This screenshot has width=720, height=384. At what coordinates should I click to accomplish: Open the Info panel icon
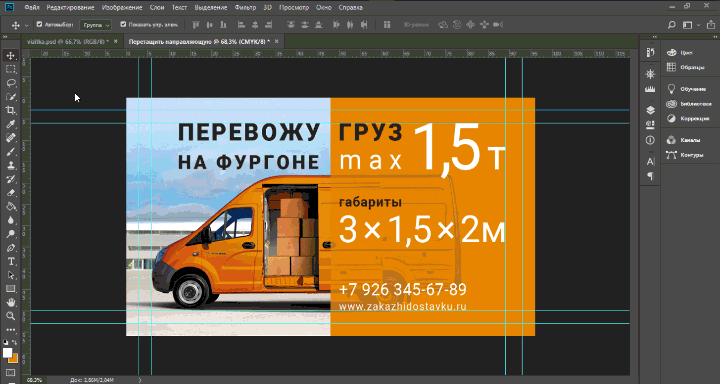pos(650,140)
